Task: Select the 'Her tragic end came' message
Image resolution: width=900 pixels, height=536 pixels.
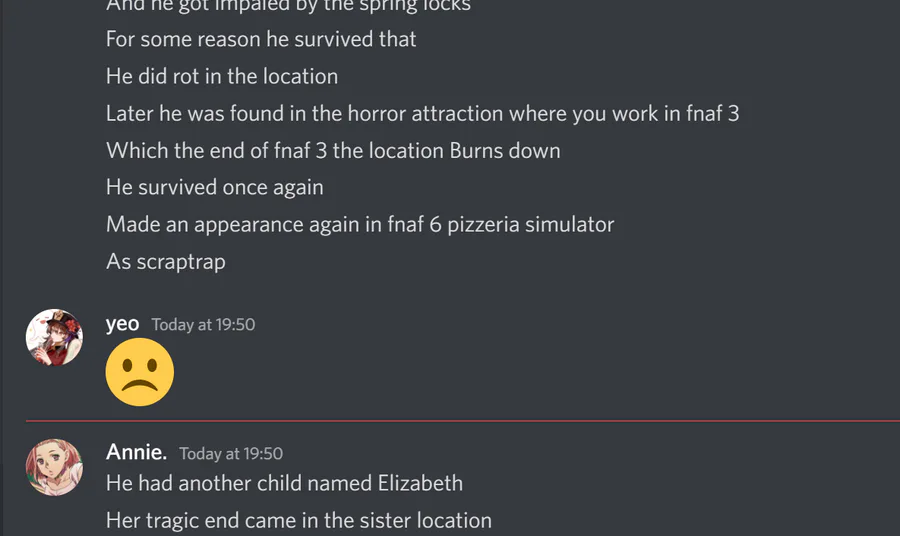Action: [x=299, y=521]
